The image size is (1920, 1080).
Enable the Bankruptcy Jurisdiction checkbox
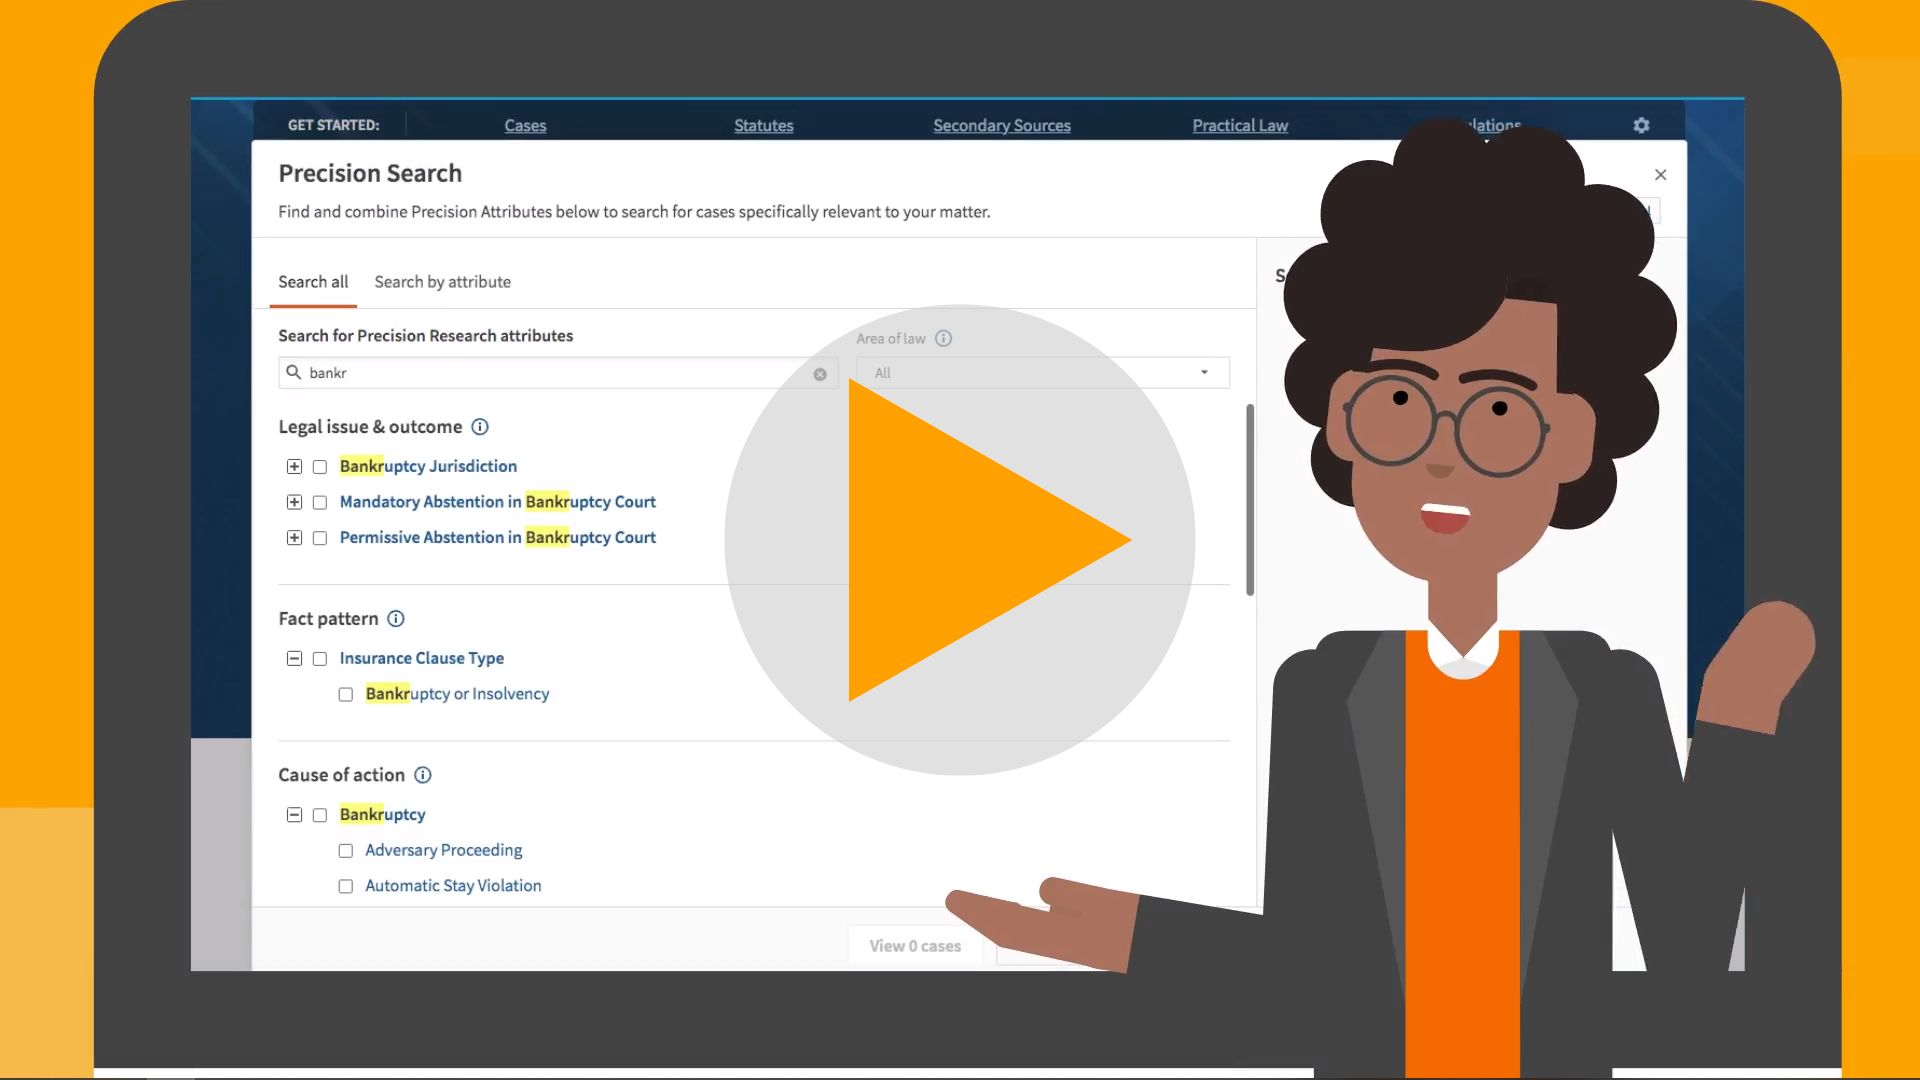tap(319, 465)
